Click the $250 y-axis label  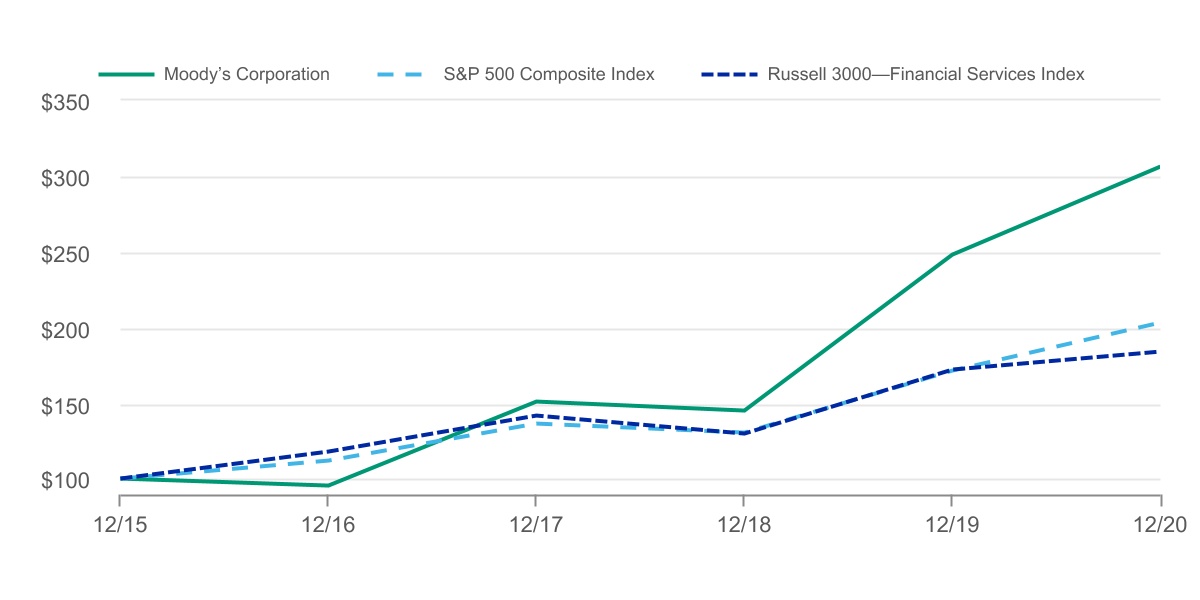pyautogui.click(x=66, y=254)
